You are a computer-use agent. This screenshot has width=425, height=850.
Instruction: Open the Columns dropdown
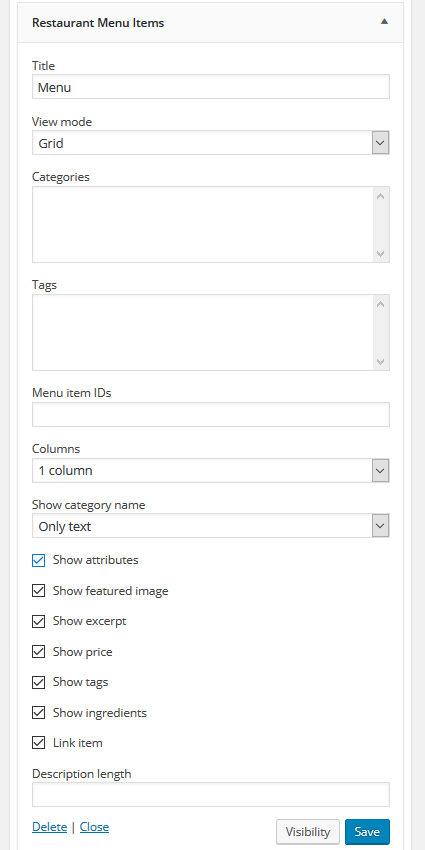click(211, 470)
